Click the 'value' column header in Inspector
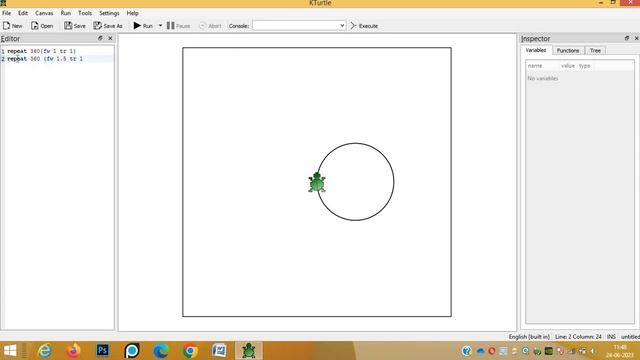The width and height of the screenshot is (640, 360). 567,66
